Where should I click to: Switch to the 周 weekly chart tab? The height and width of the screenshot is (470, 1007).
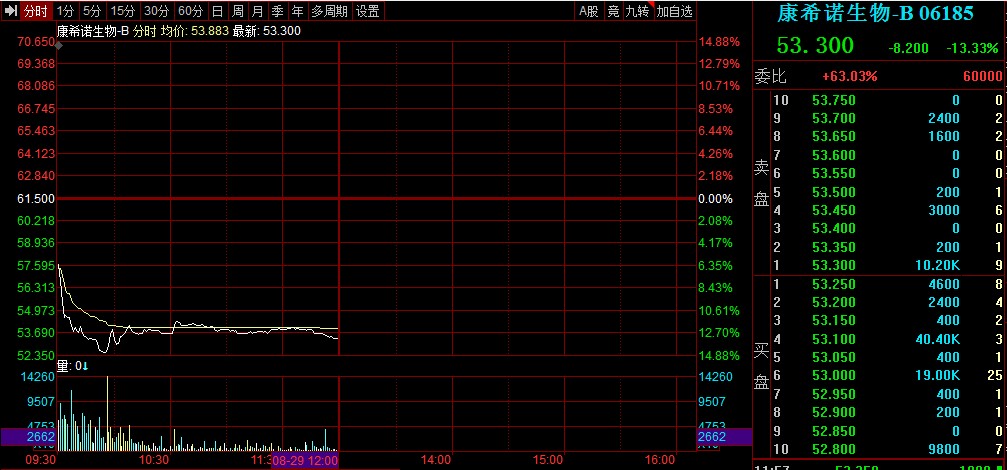(238, 11)
